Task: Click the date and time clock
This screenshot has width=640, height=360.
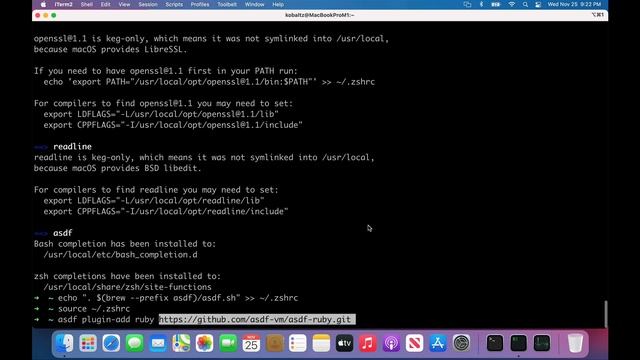Action: tap(574, 4)
